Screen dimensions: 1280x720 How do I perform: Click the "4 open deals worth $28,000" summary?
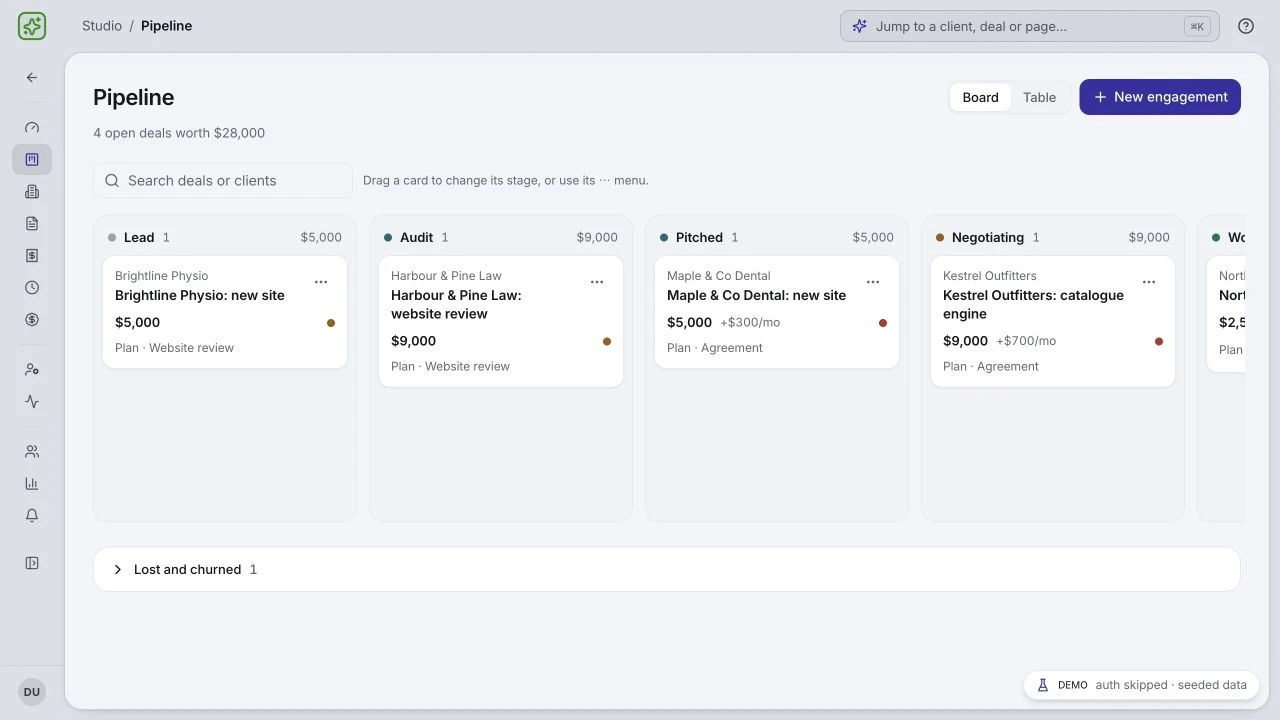179,133
